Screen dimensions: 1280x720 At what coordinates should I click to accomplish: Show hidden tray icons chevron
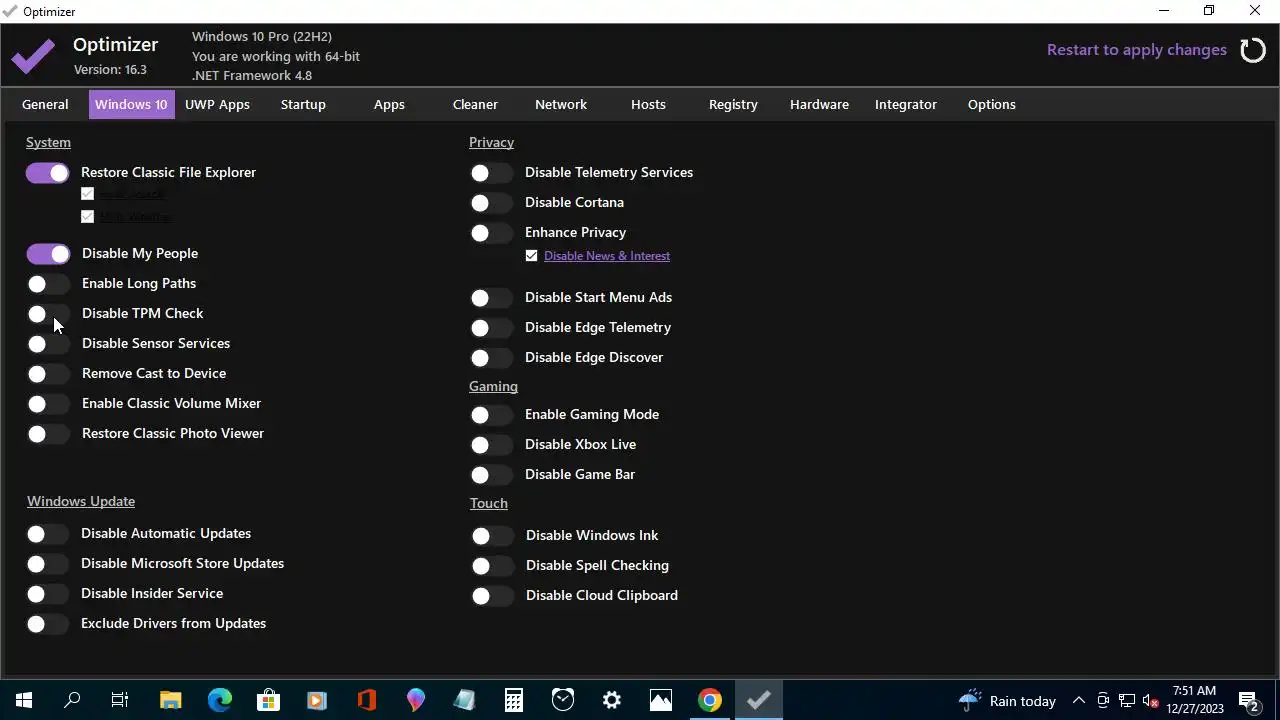point(1079,701)
